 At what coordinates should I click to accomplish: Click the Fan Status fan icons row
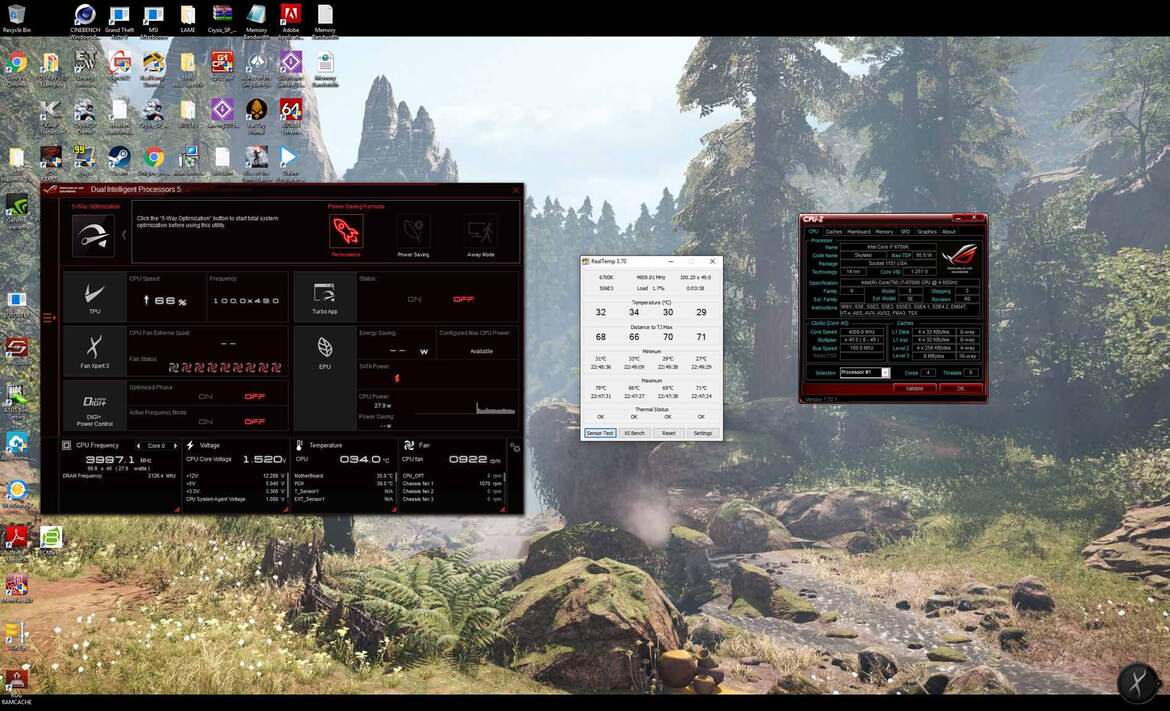(x=225, y=367)
